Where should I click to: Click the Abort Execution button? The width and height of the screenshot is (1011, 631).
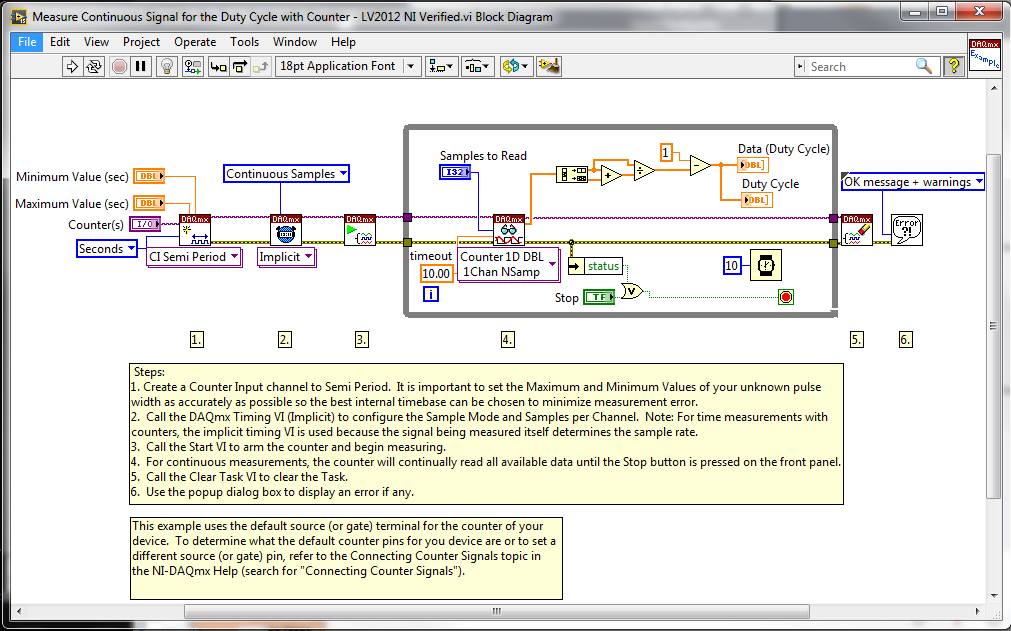coord(119,66)
